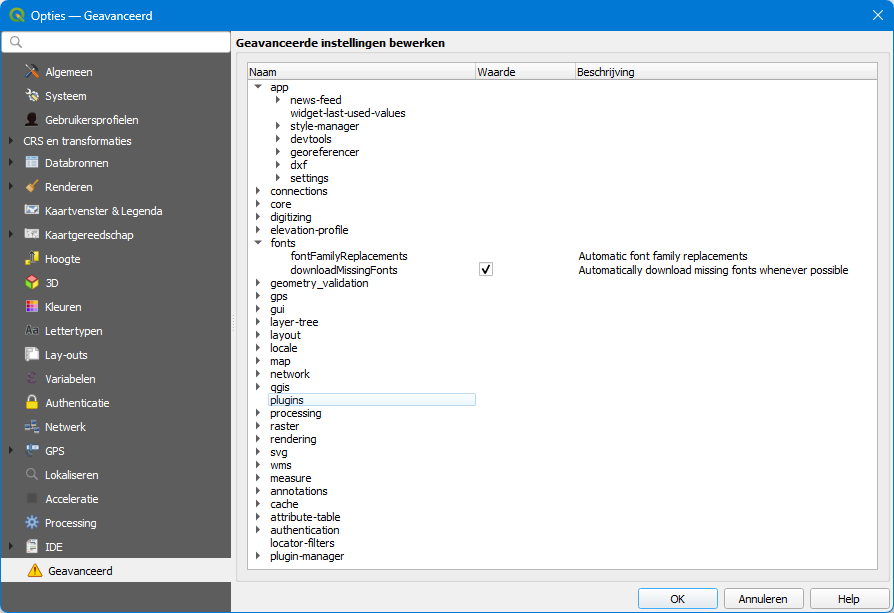Click the Waarde column header
894x613 pixels.
pos(525,72)
